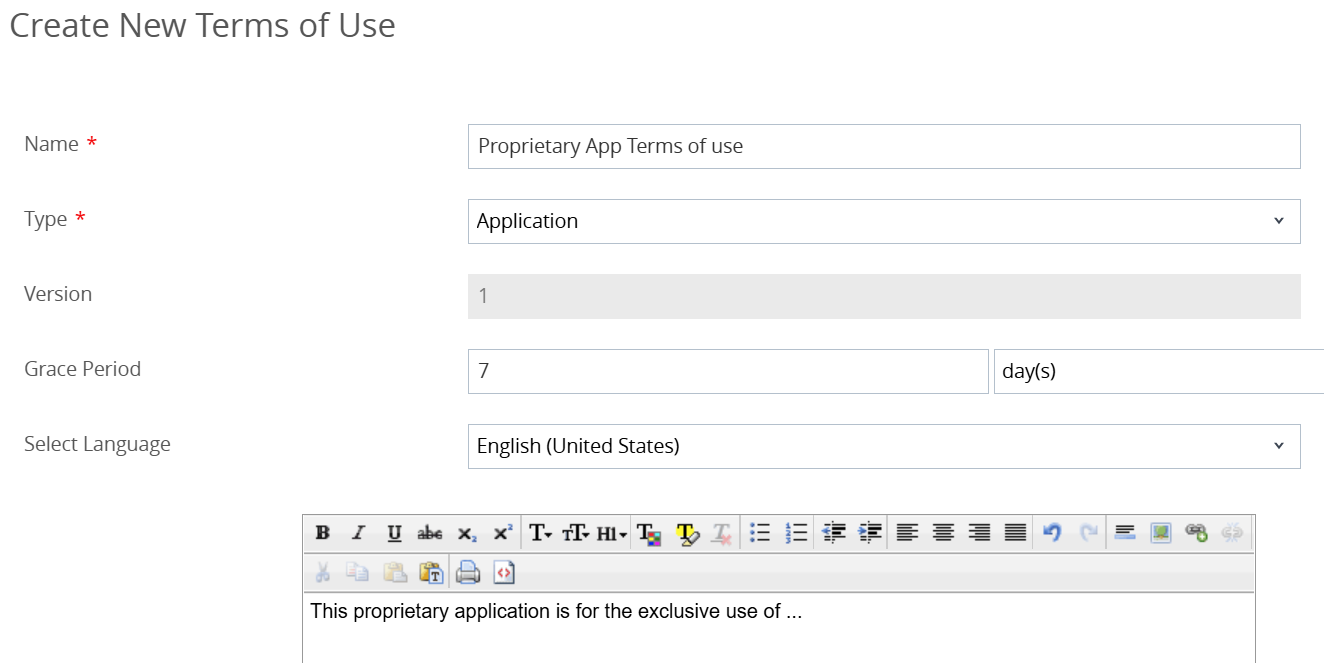Click the Grace Period input field
Screen dimensions: 1324x663
(x=727, y=371)
